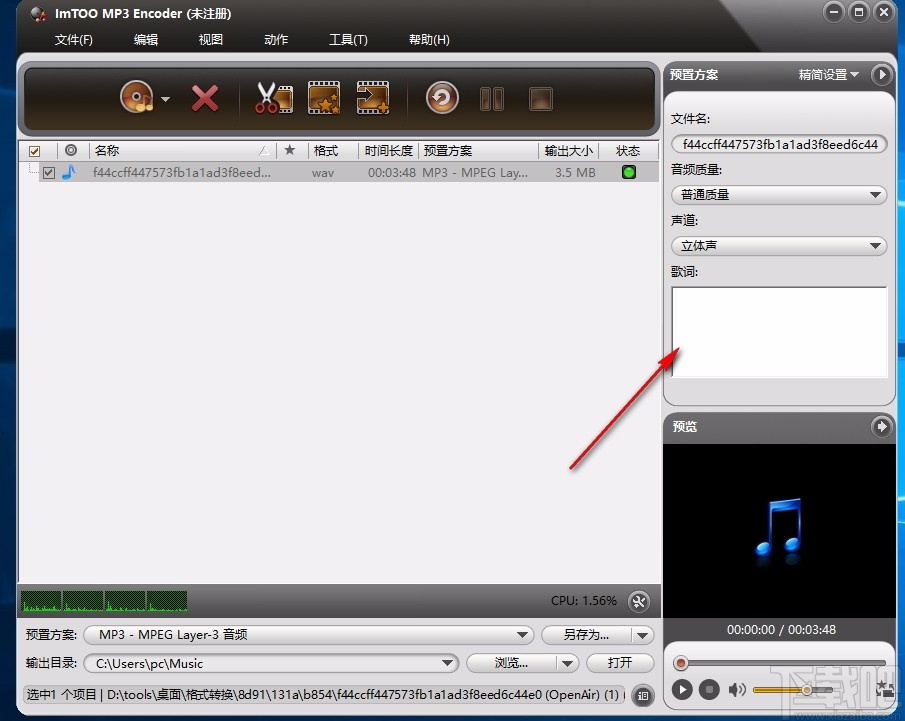Click the stop icon on the toolbar
This screenshot has height=721, width=905.
click(540, 98)
